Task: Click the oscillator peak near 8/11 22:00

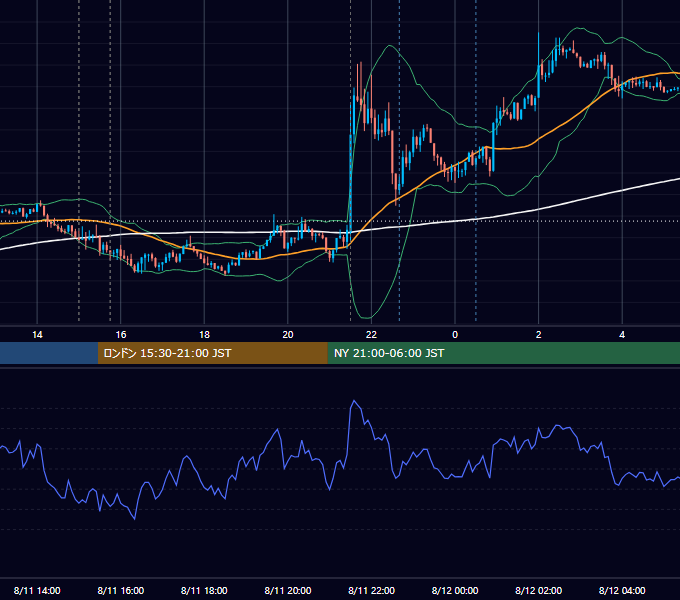Action: point(354,401)
